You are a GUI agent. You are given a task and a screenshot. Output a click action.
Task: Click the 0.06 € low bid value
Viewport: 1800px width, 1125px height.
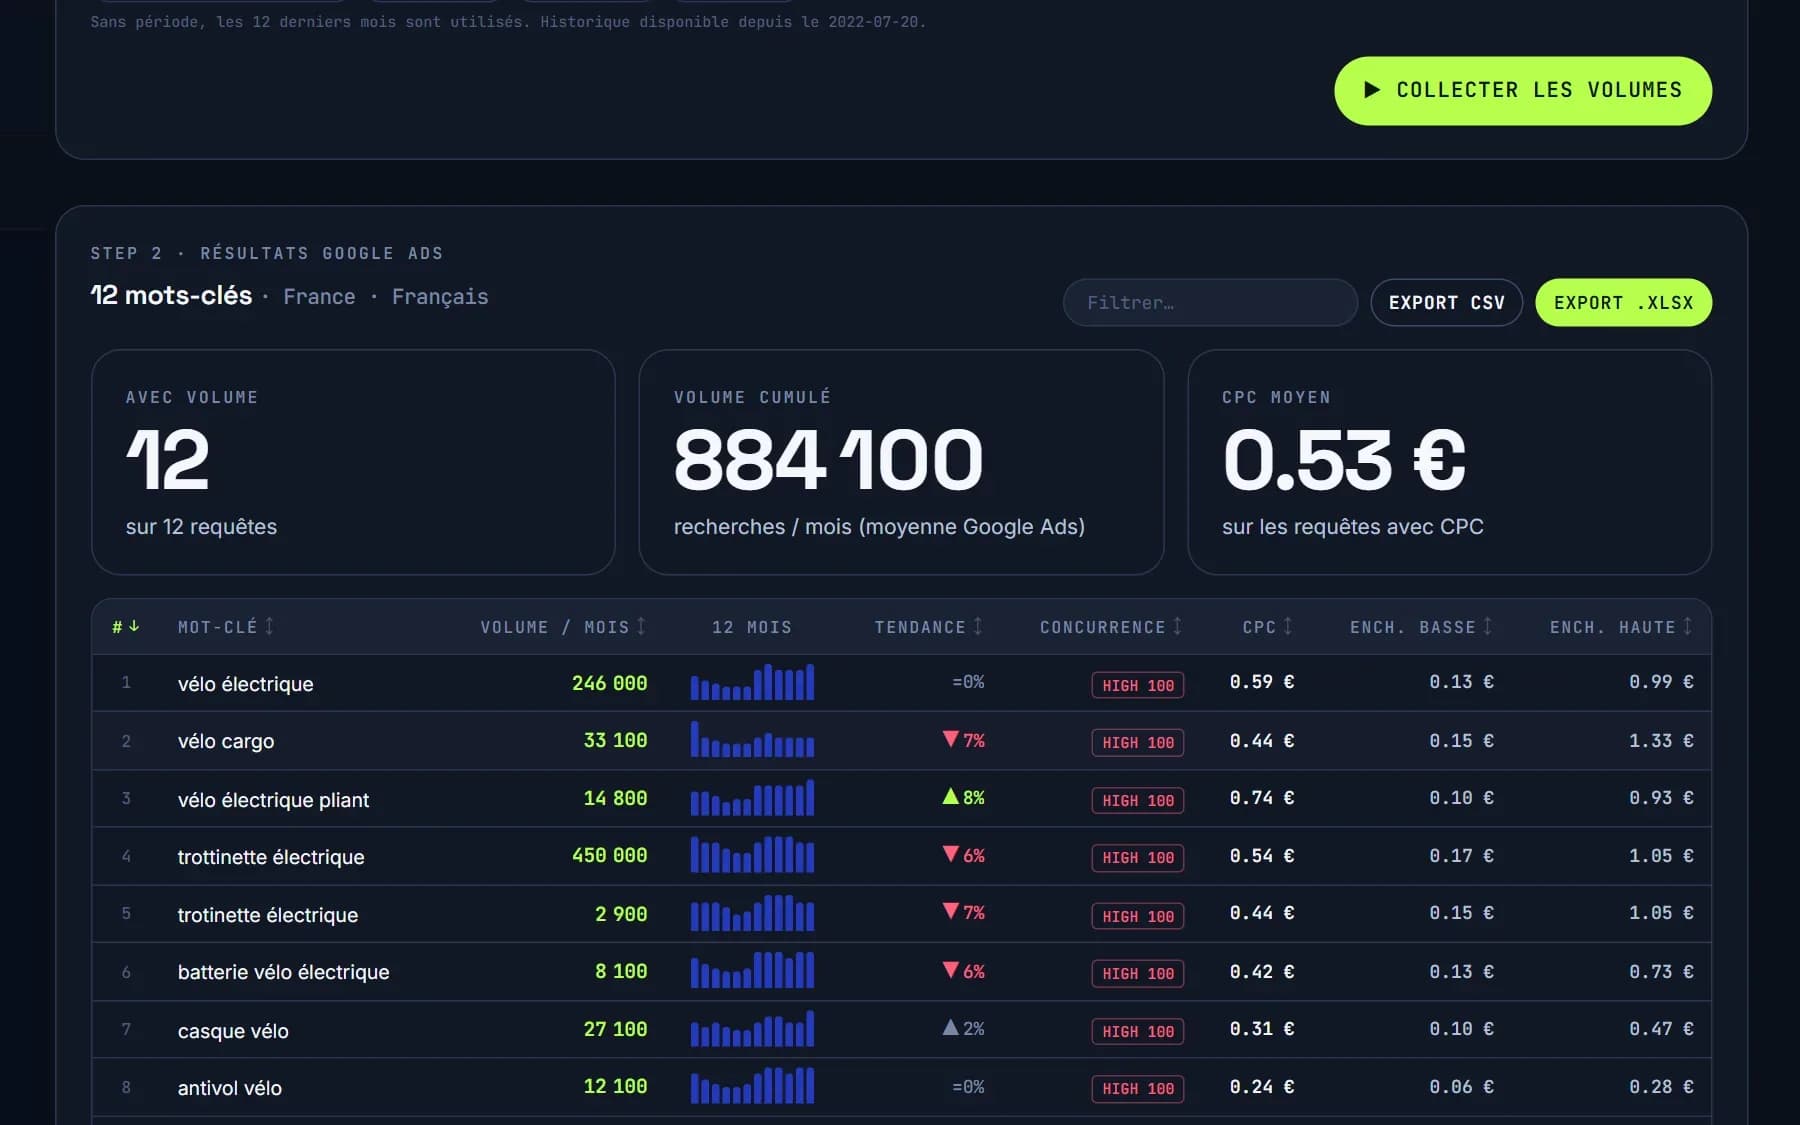click(x=1461, y=1086)
